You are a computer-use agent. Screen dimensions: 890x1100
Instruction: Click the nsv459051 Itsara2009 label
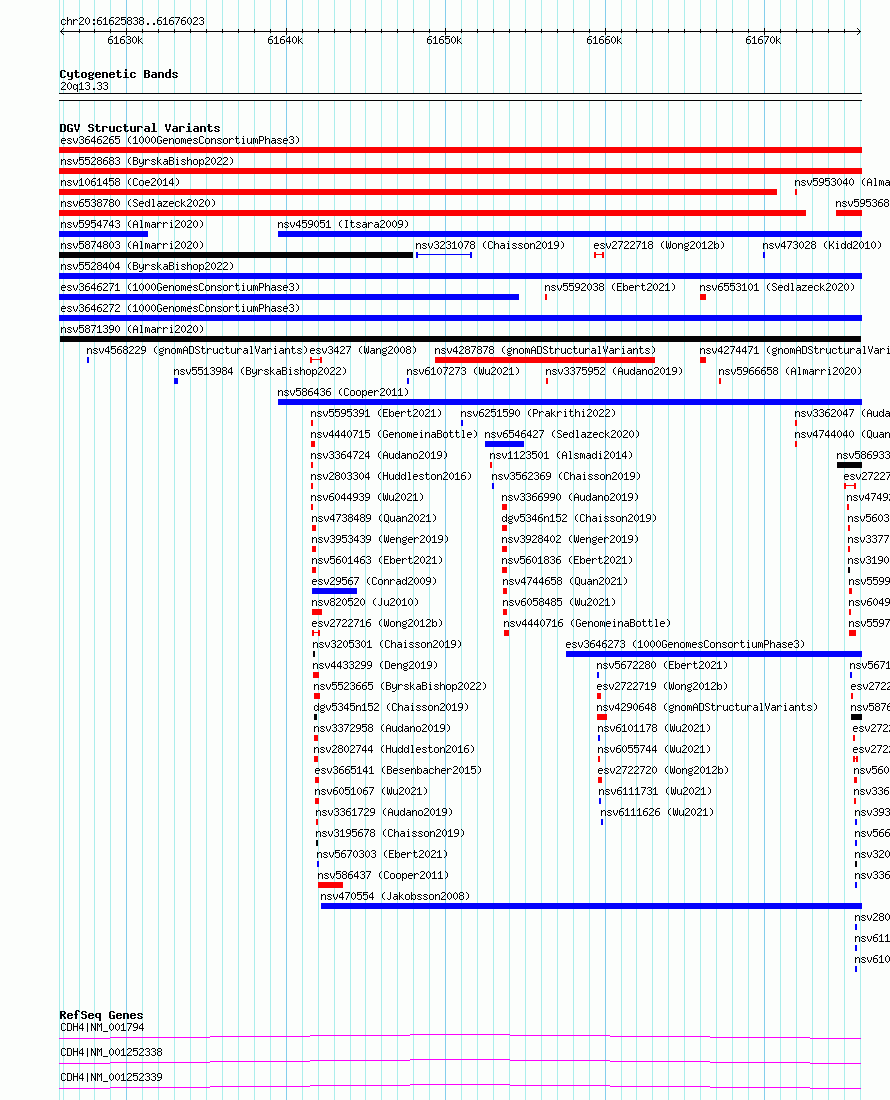pos(343,224)
